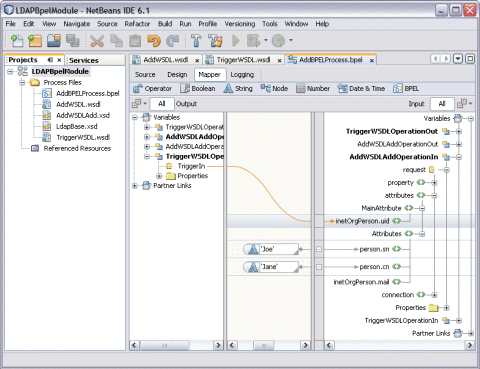480x369 pixels.
Task: Open the Profile Main Project dropdown arrow
Action: point(291,40)
